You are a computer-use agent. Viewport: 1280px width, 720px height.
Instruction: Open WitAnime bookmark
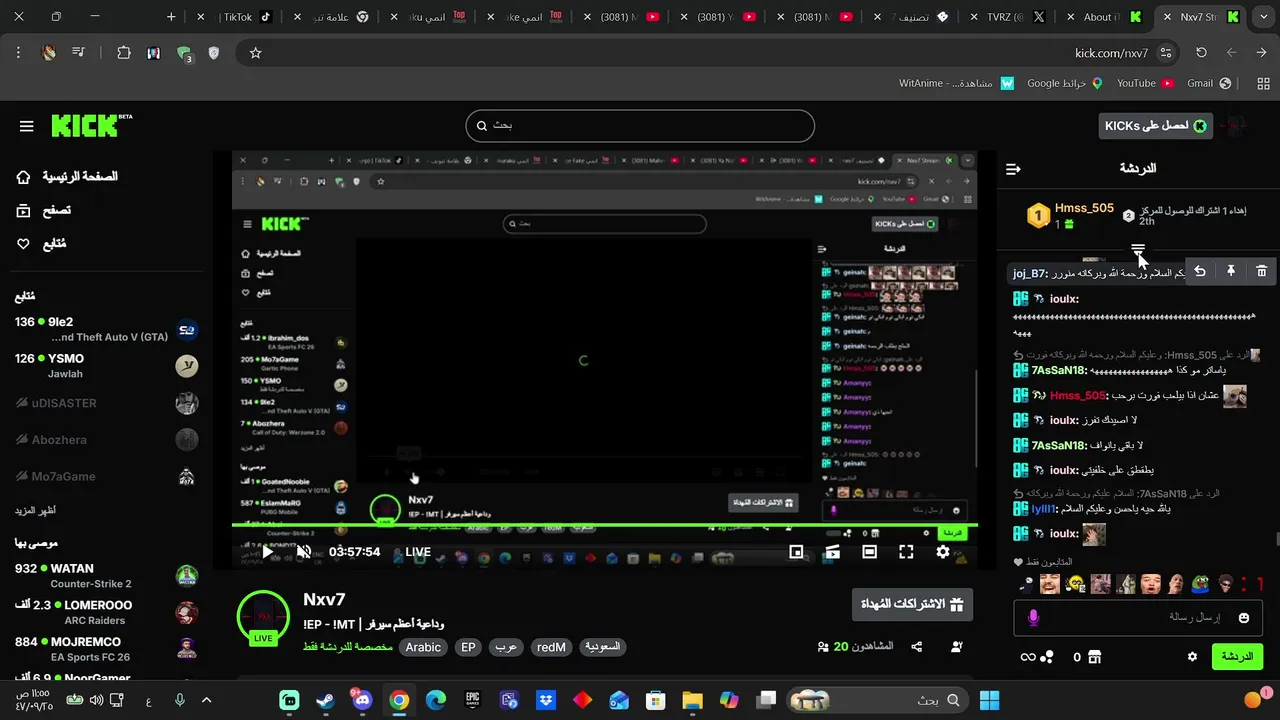point(956,84)
